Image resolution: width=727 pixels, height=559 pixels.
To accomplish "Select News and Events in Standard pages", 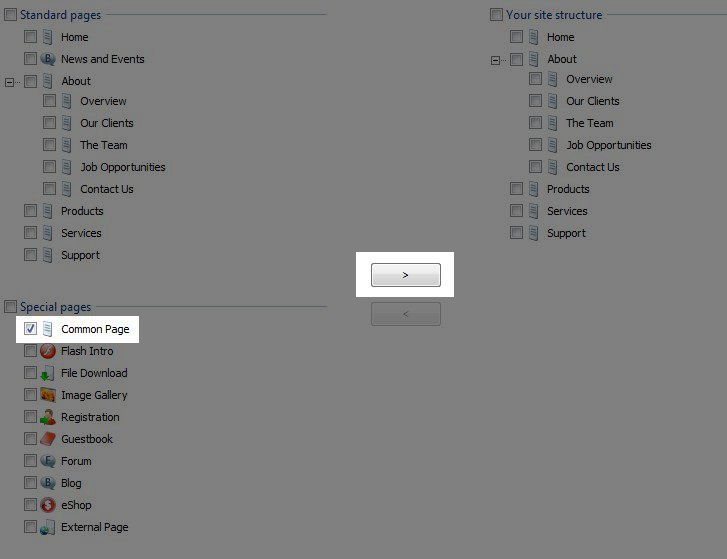I will [x=102, y=59].
